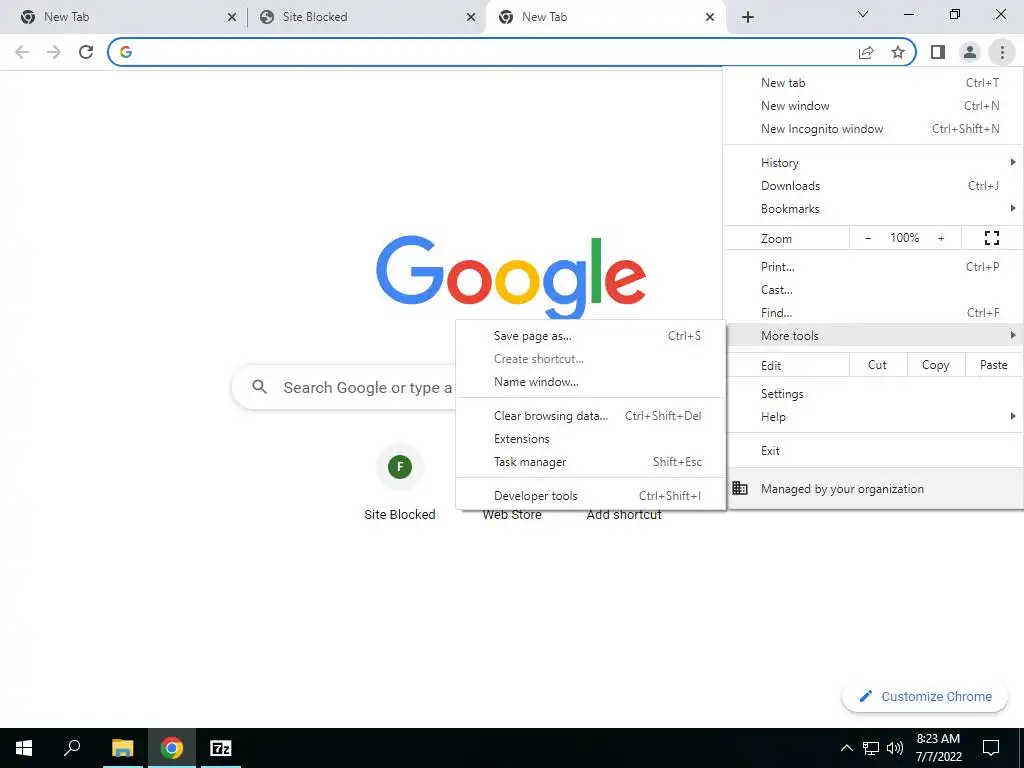The height and width of the screenshot is (768, 1024).
Task: Open Clear browsing data option
Action: coord(590,416)
